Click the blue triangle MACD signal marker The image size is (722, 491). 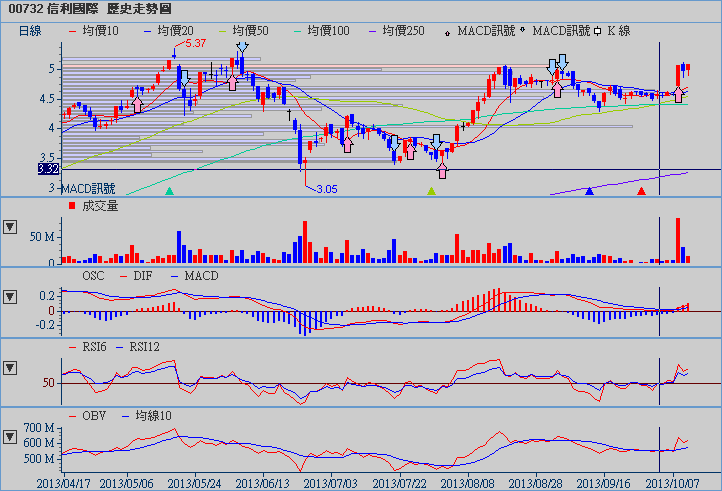(x=589, y=190)
